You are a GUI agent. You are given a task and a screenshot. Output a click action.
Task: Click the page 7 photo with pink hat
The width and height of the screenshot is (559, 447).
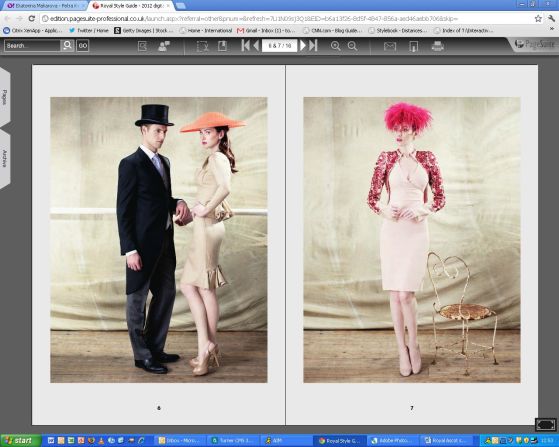[x=412, y=240]
